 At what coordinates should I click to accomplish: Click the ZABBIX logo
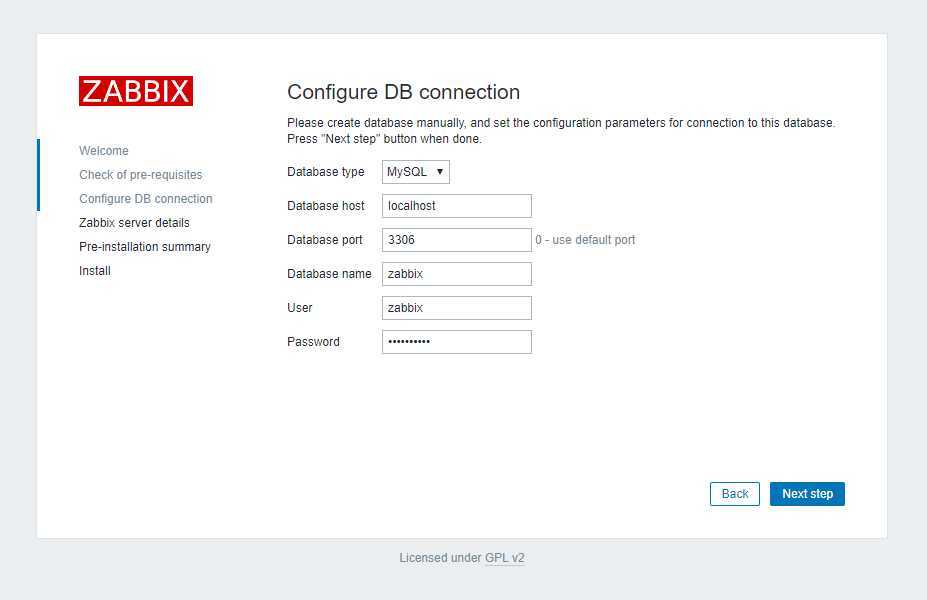pos(136,91)
